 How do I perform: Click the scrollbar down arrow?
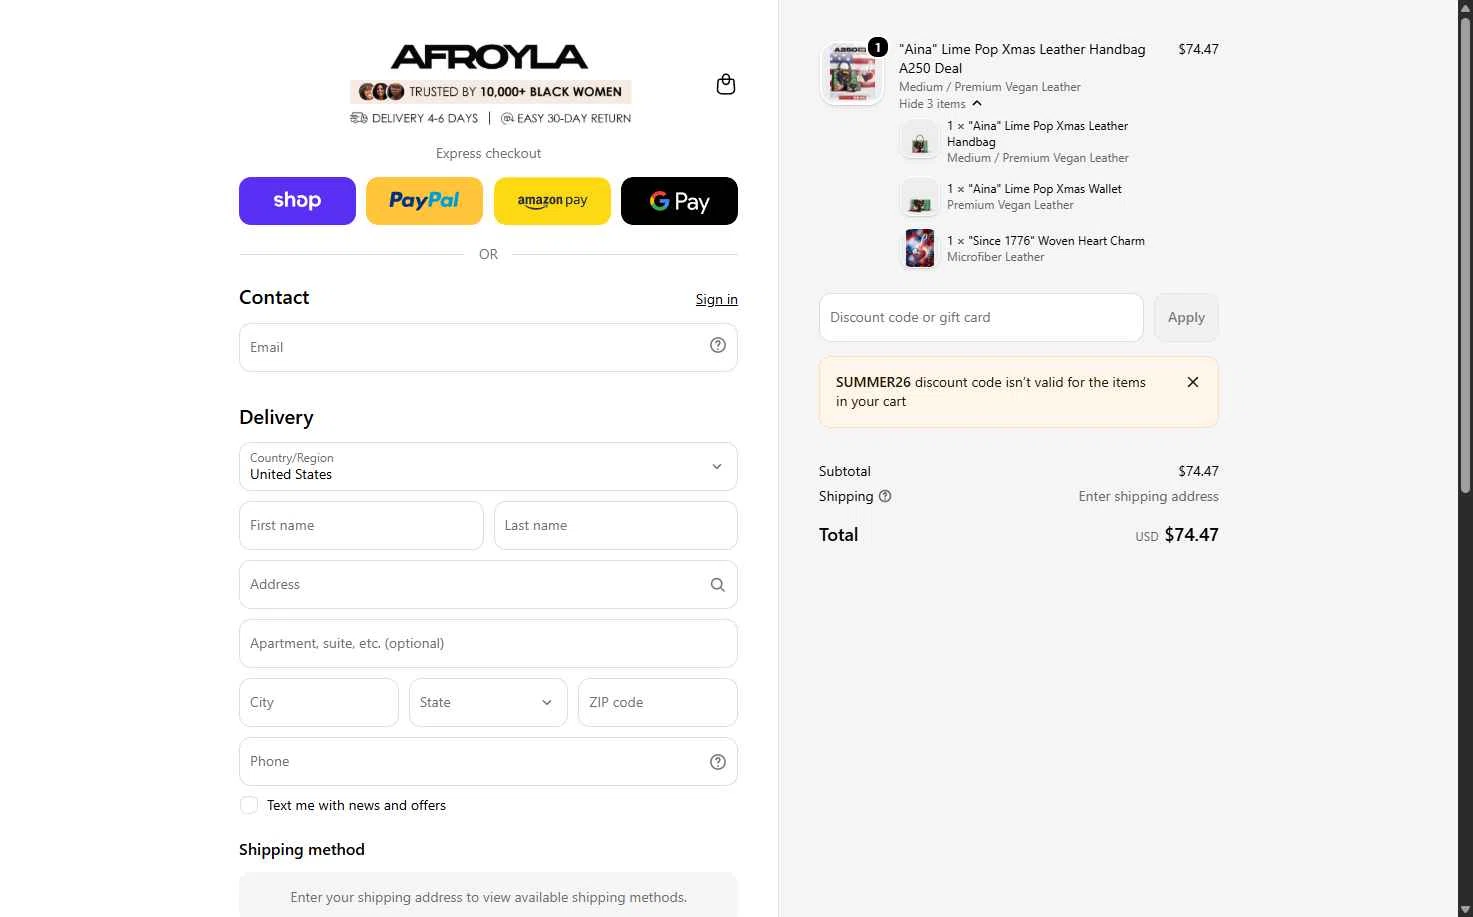1465,909
